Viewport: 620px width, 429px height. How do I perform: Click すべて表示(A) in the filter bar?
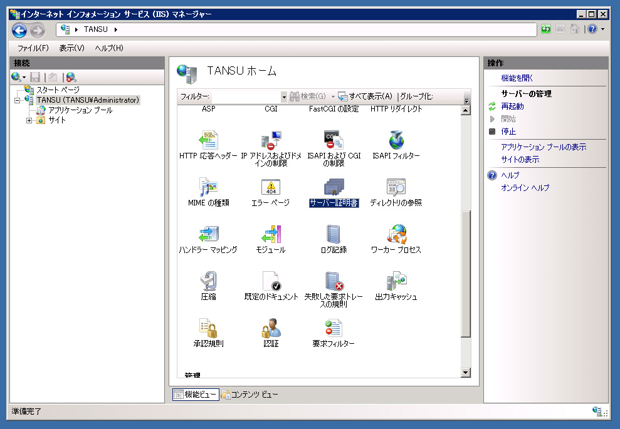[365, 96]
